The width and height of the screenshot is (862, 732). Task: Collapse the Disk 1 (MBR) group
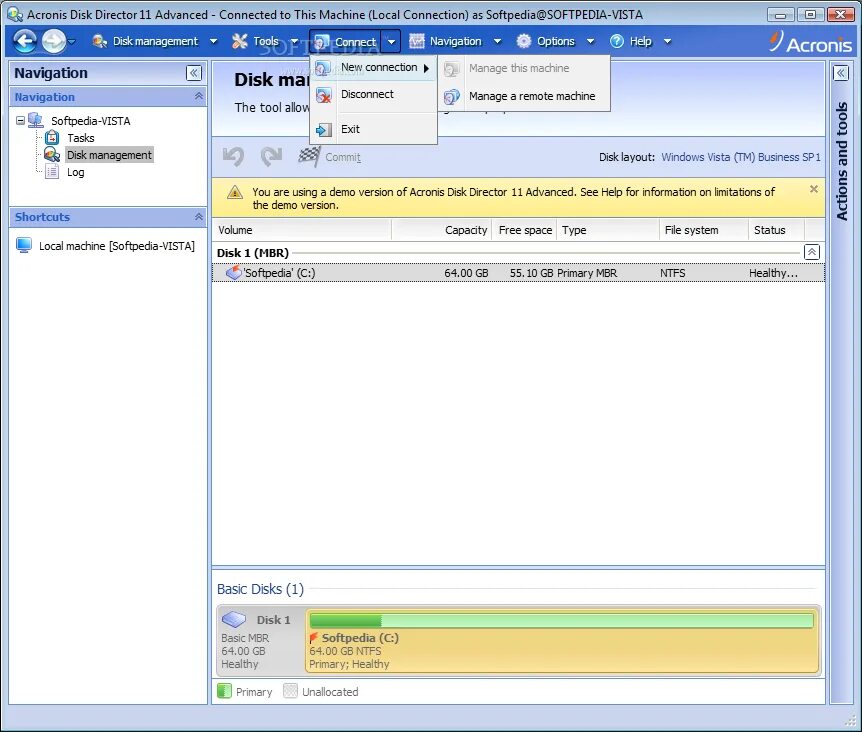[811, 252]
